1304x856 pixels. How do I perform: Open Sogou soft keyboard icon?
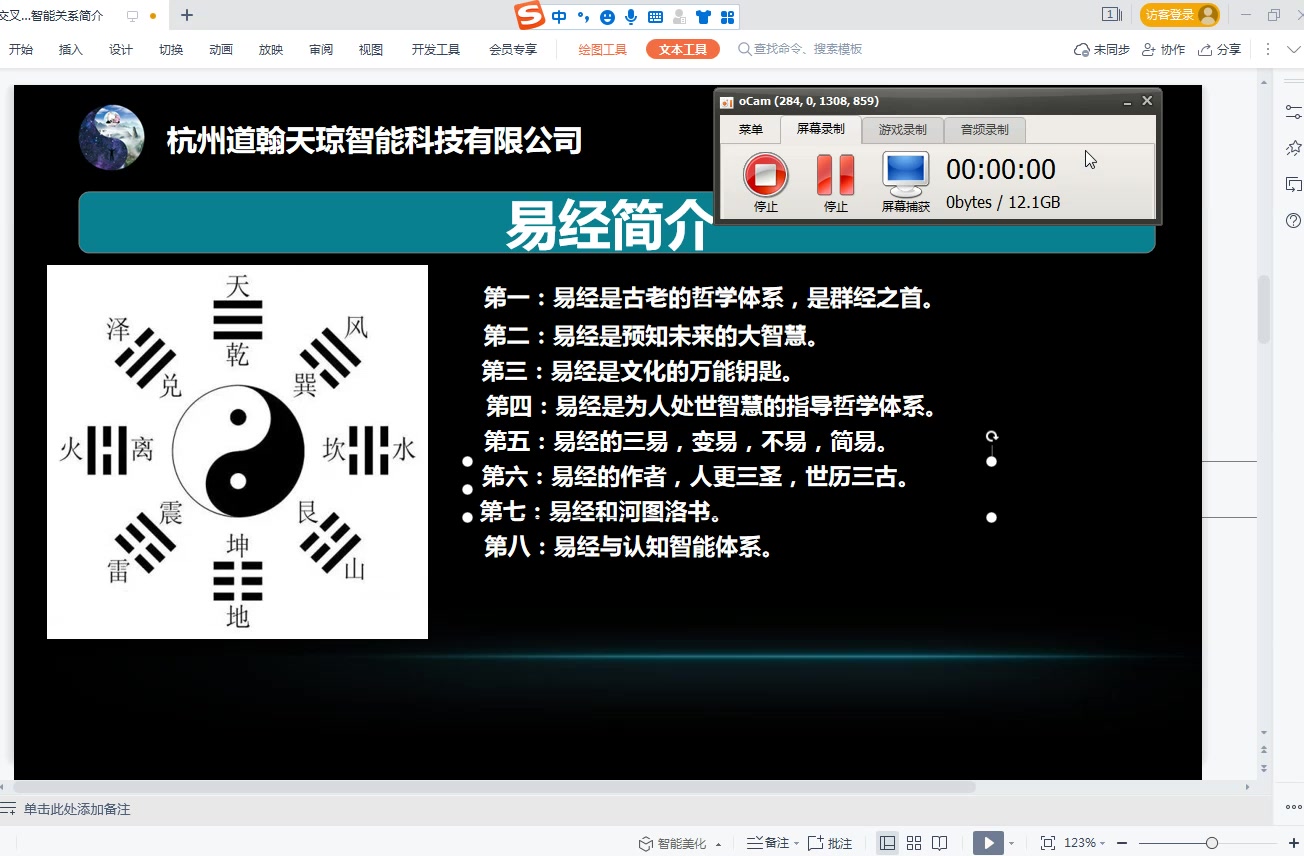655,17
